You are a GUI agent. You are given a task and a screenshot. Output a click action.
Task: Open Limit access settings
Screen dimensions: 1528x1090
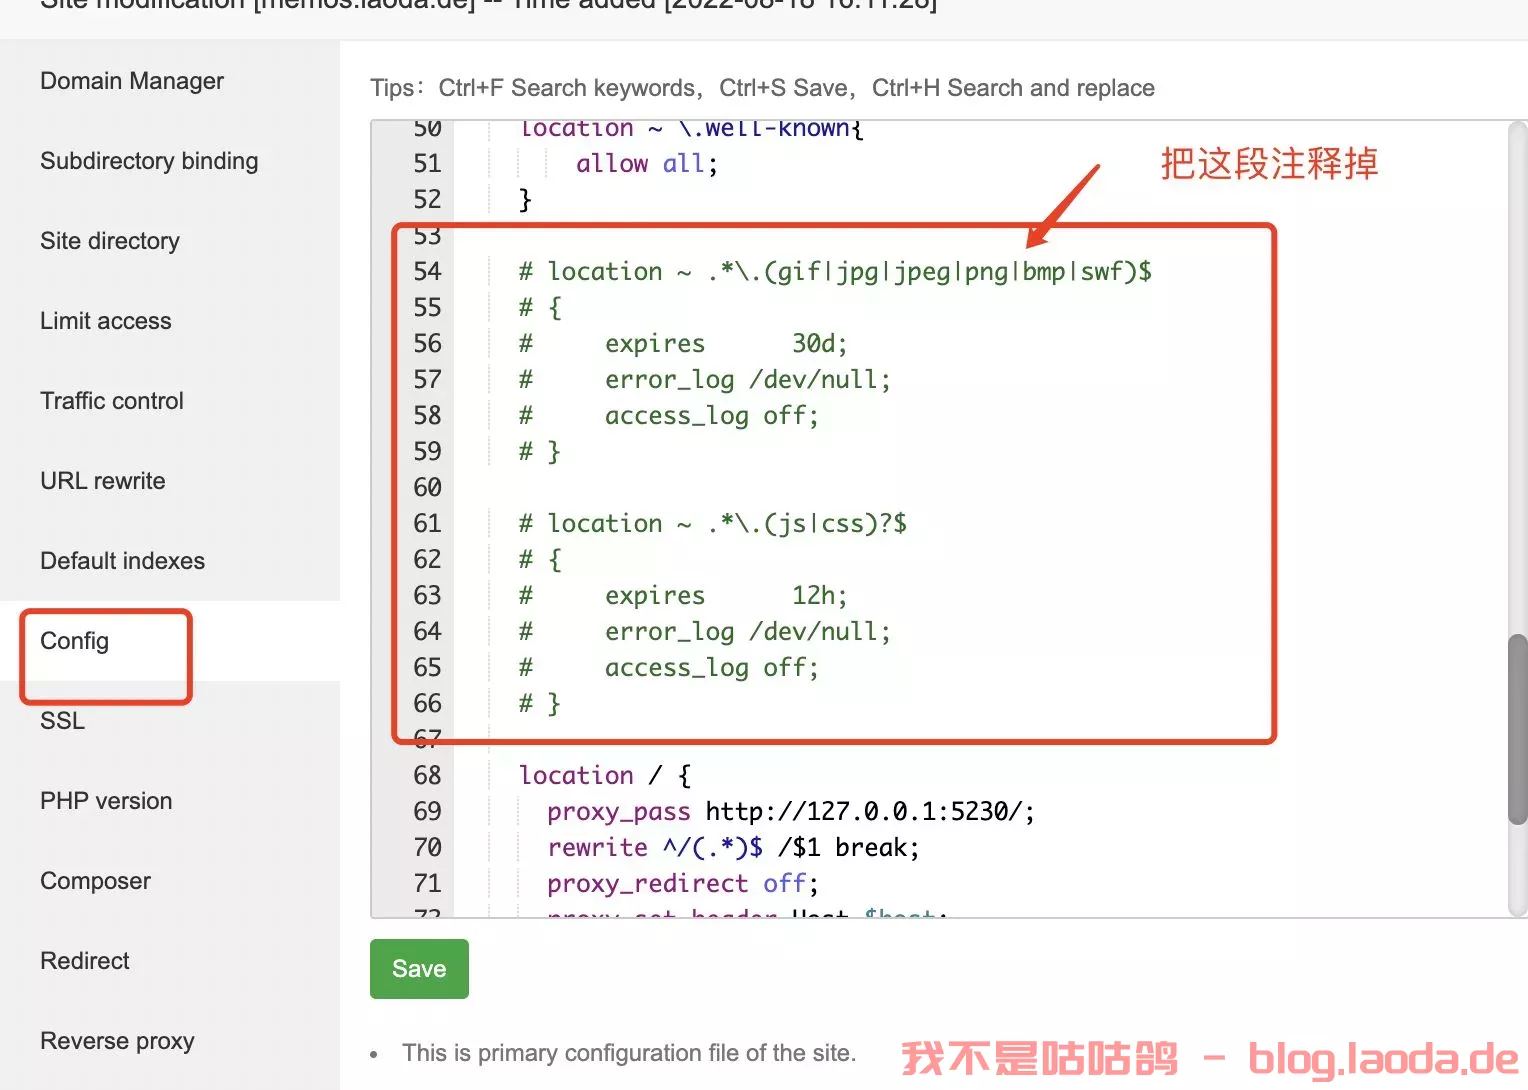pyautogui.click(x=106, y=321)
